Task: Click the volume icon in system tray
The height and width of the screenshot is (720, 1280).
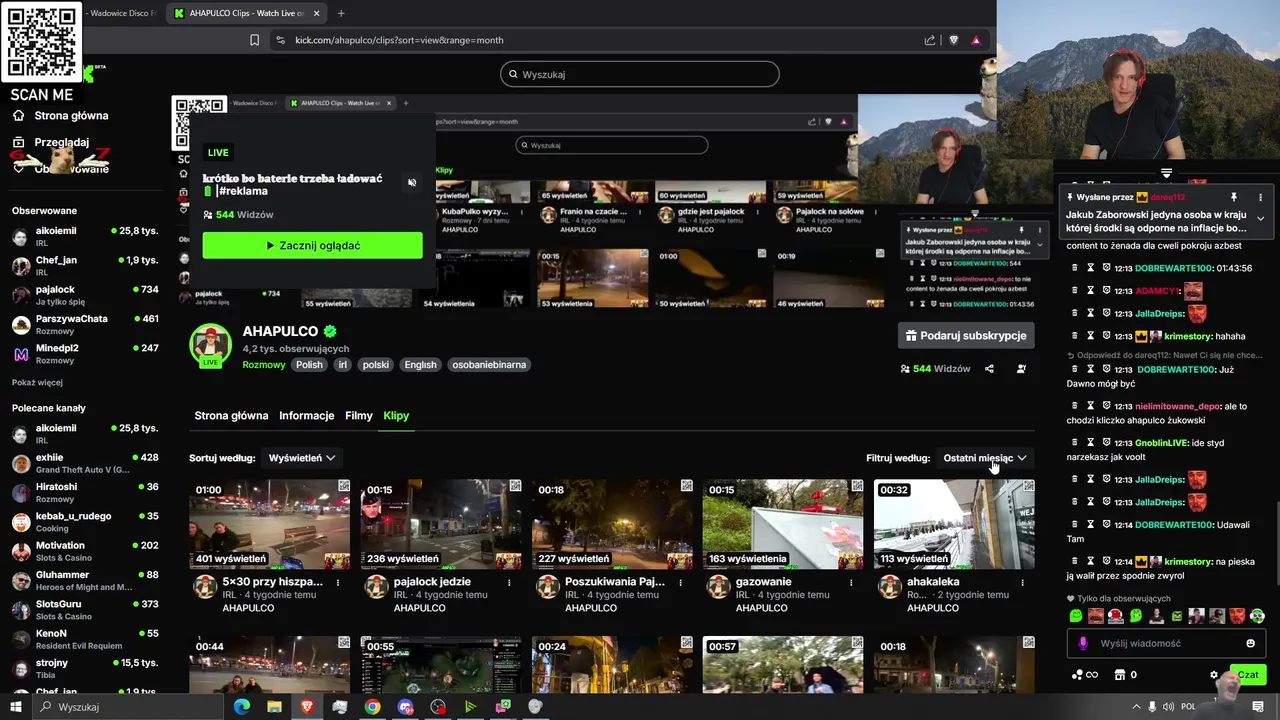Action: (1170, 707)
